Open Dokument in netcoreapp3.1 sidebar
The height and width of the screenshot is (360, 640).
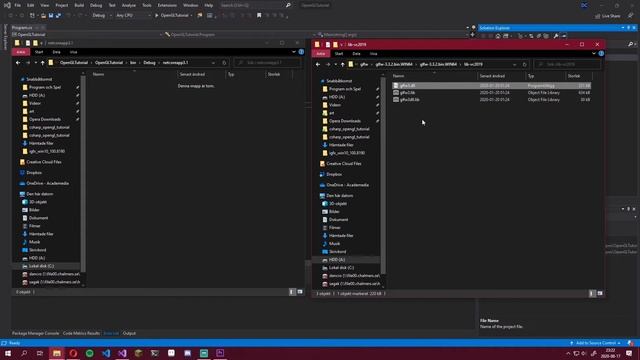click(38, 218)
